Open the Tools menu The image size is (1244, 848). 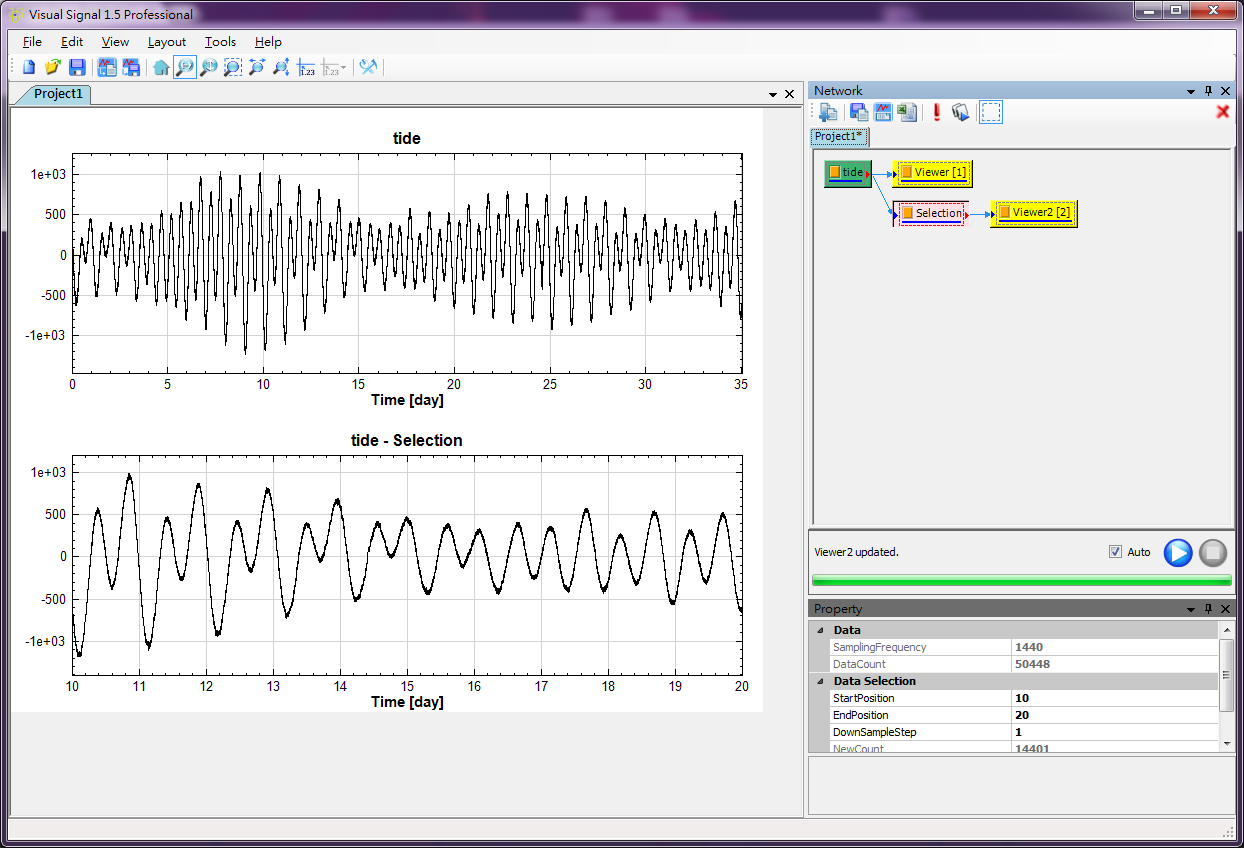pos(220,42)
